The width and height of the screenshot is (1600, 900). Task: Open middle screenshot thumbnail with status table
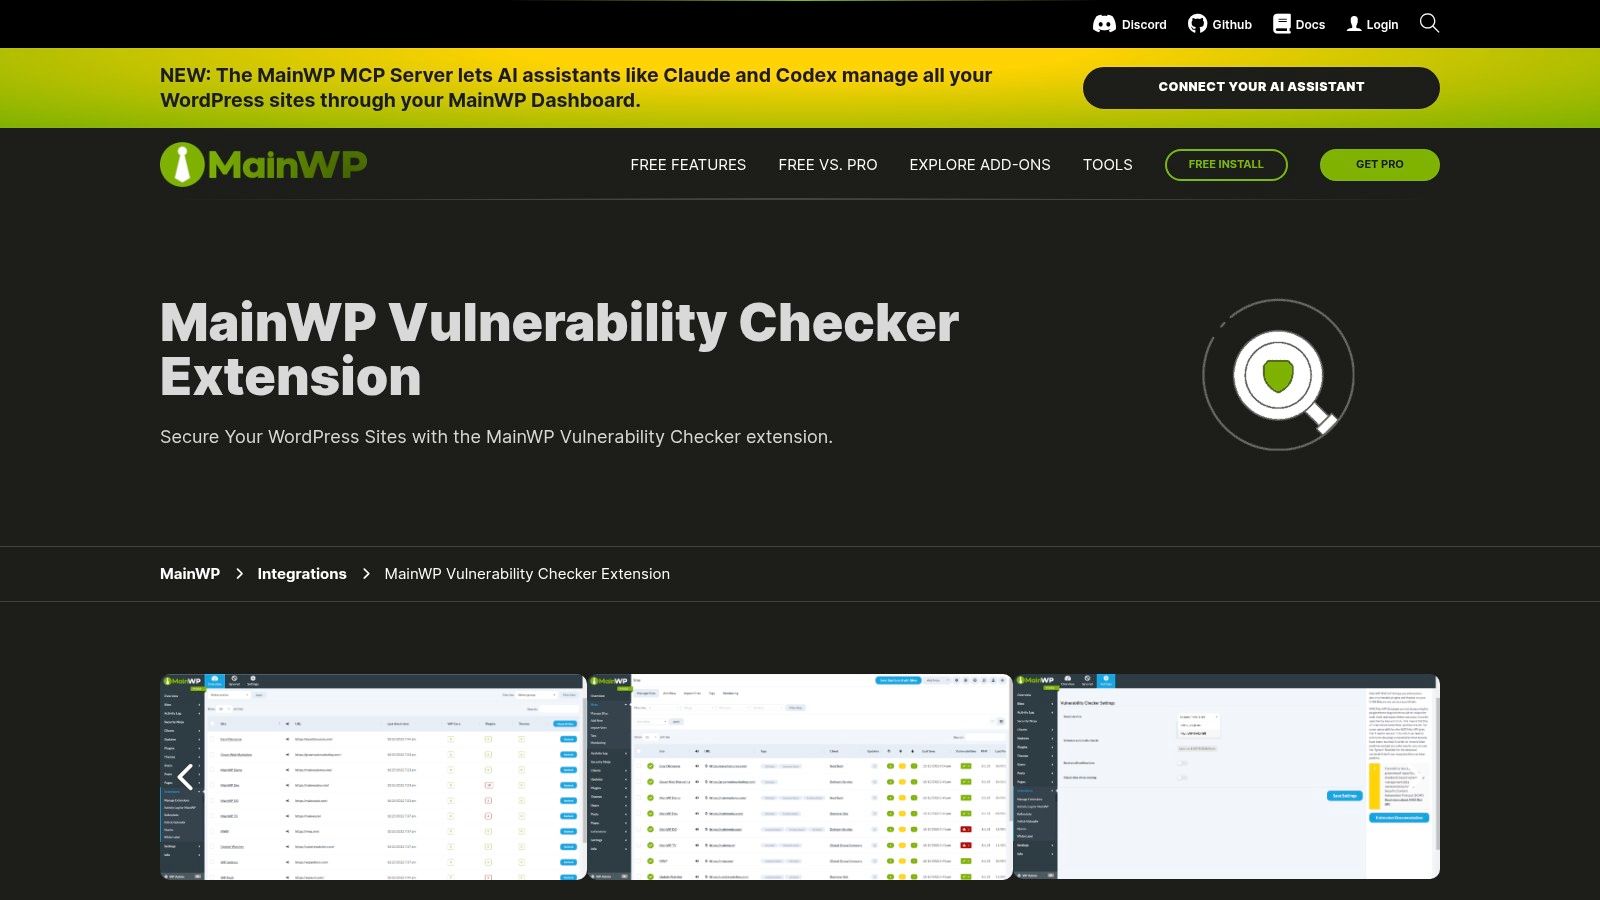point(800,777)
